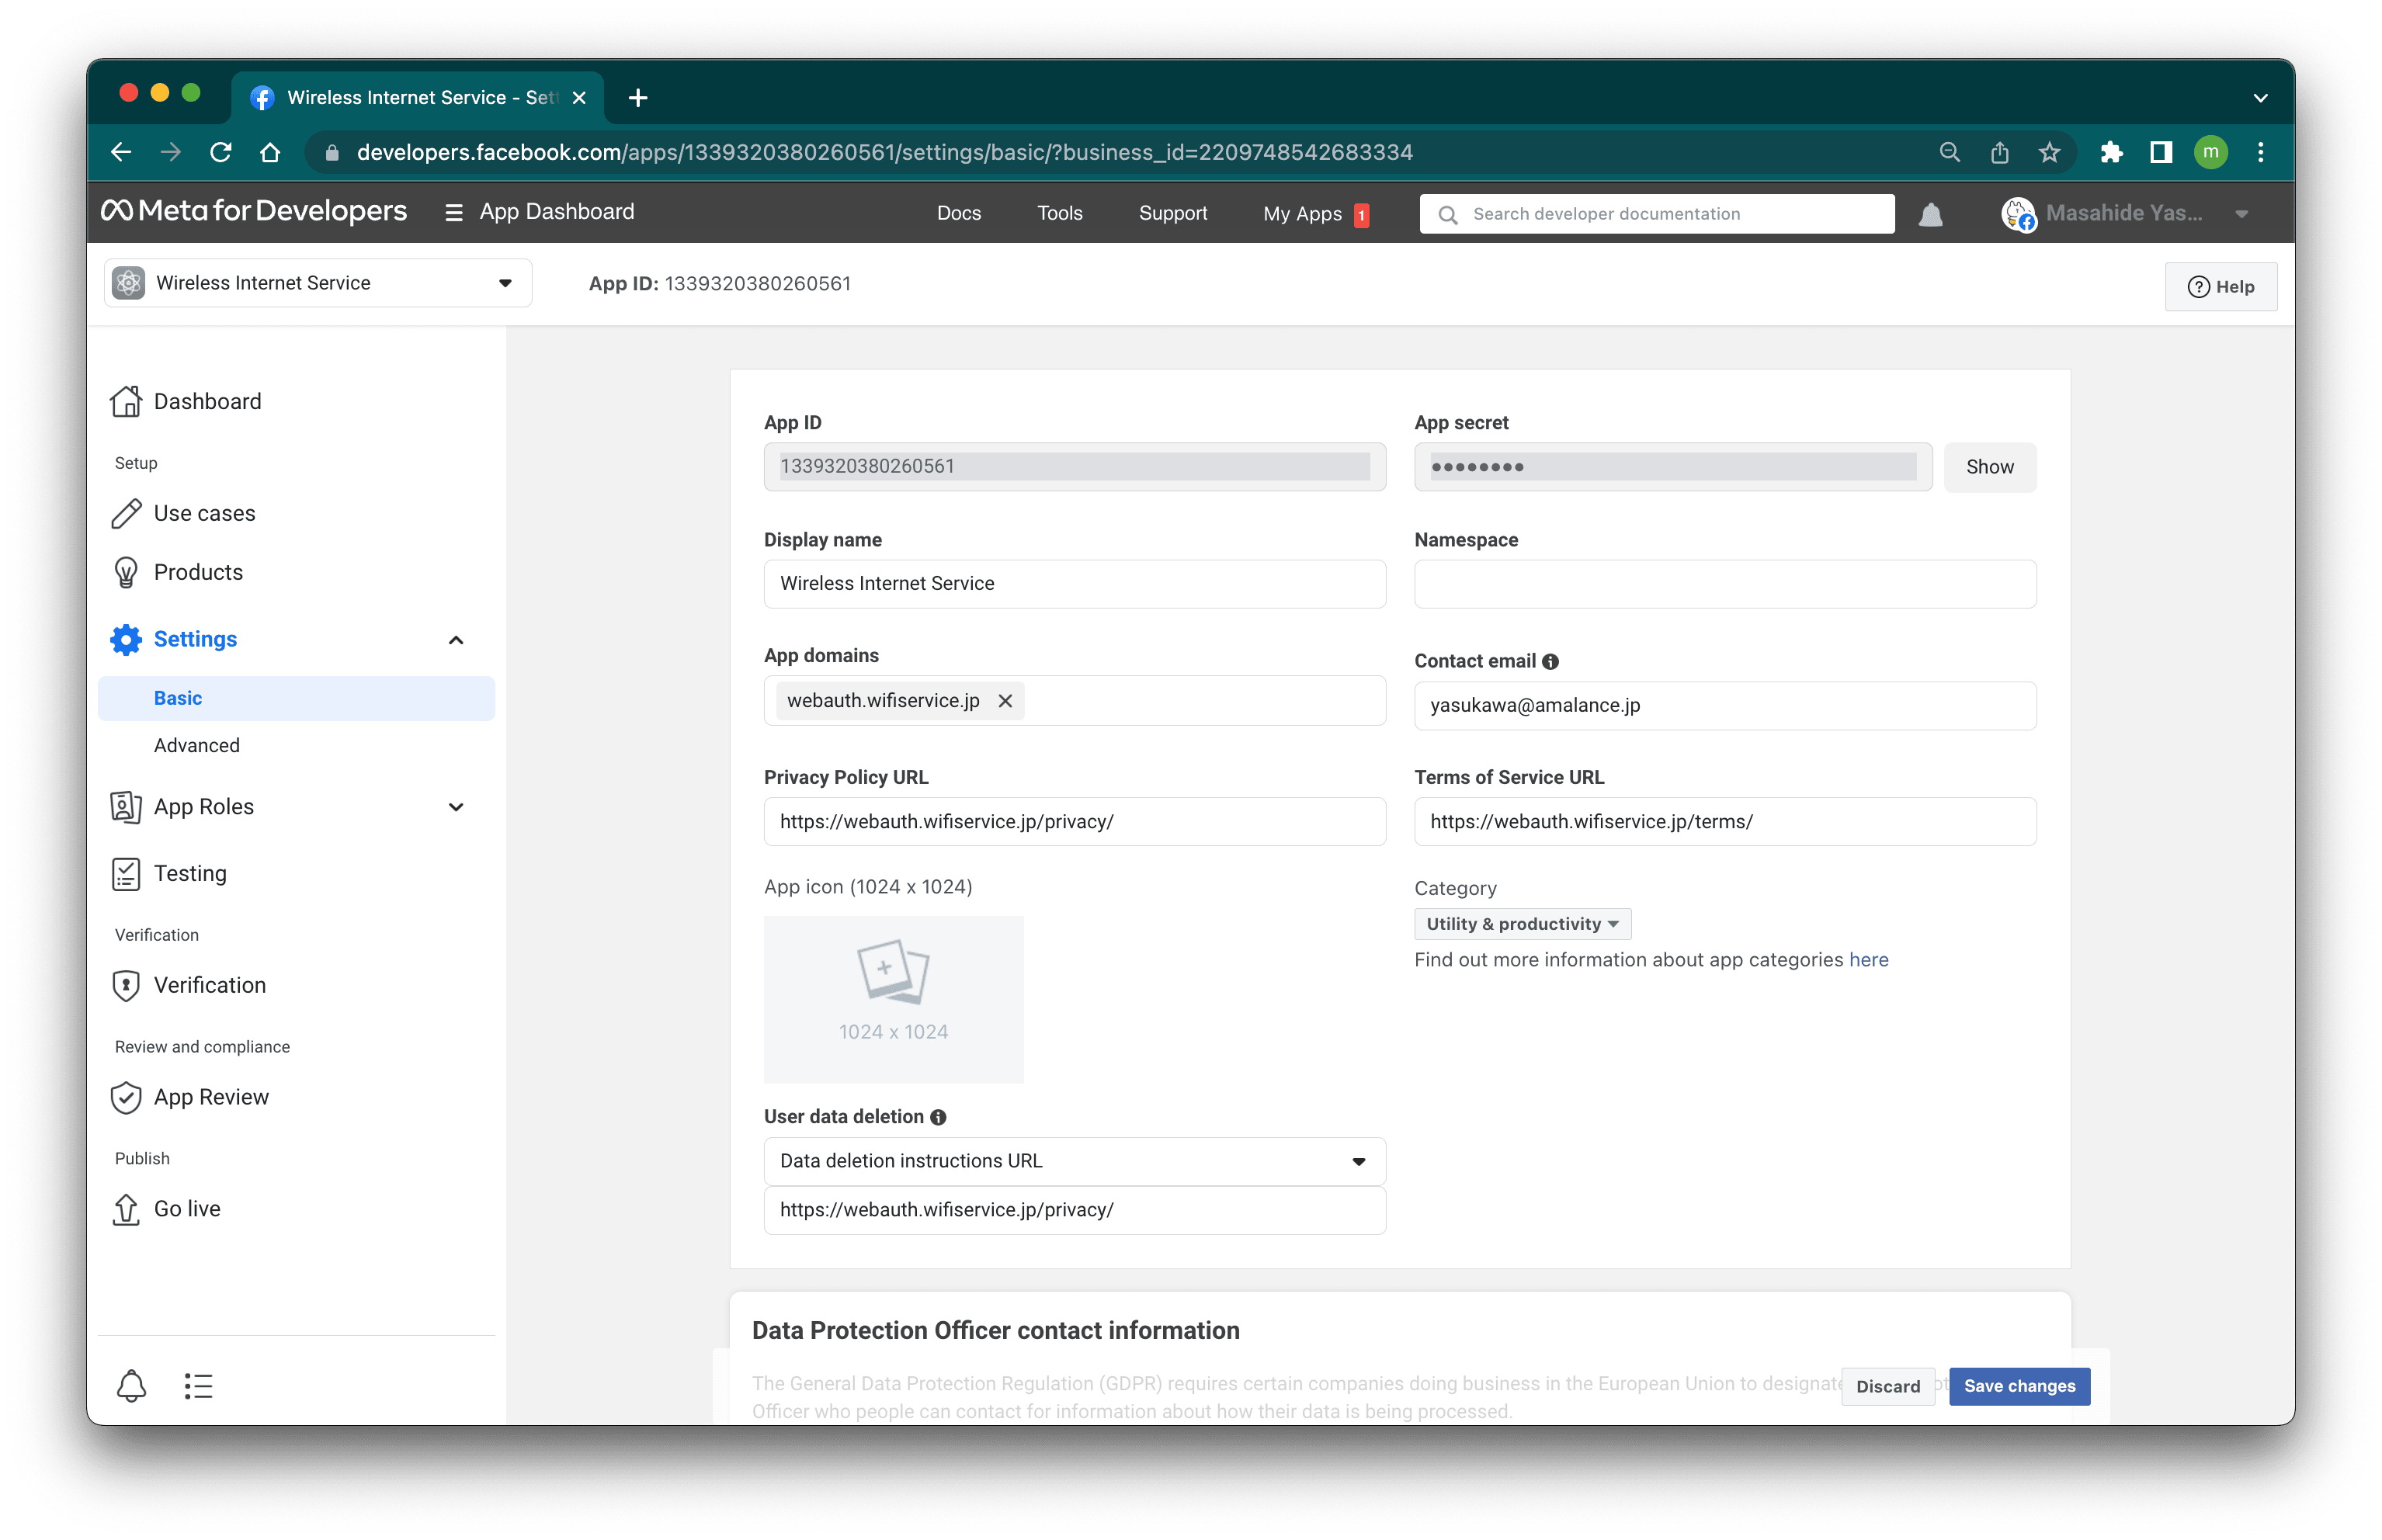The height and width of the screenshot is (1540, 2382).
Task: Click the zoom magnifier icon in address bar
Action: click(x=1949, y=152)
